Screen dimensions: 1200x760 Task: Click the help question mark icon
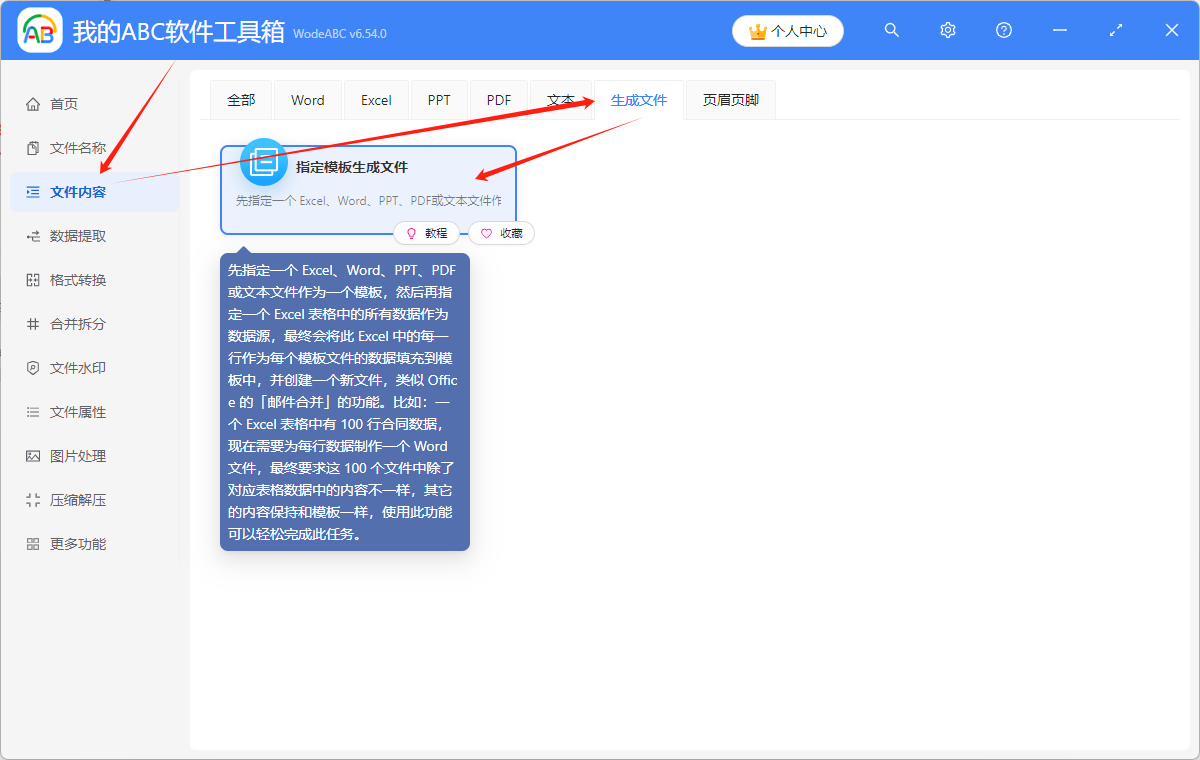pyautogui.click(x=1003, y=30)
